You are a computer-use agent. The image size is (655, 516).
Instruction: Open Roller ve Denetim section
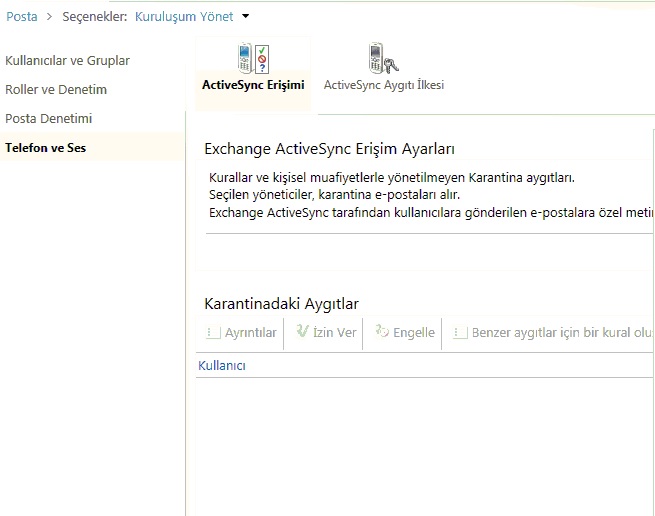coord(56,89)
